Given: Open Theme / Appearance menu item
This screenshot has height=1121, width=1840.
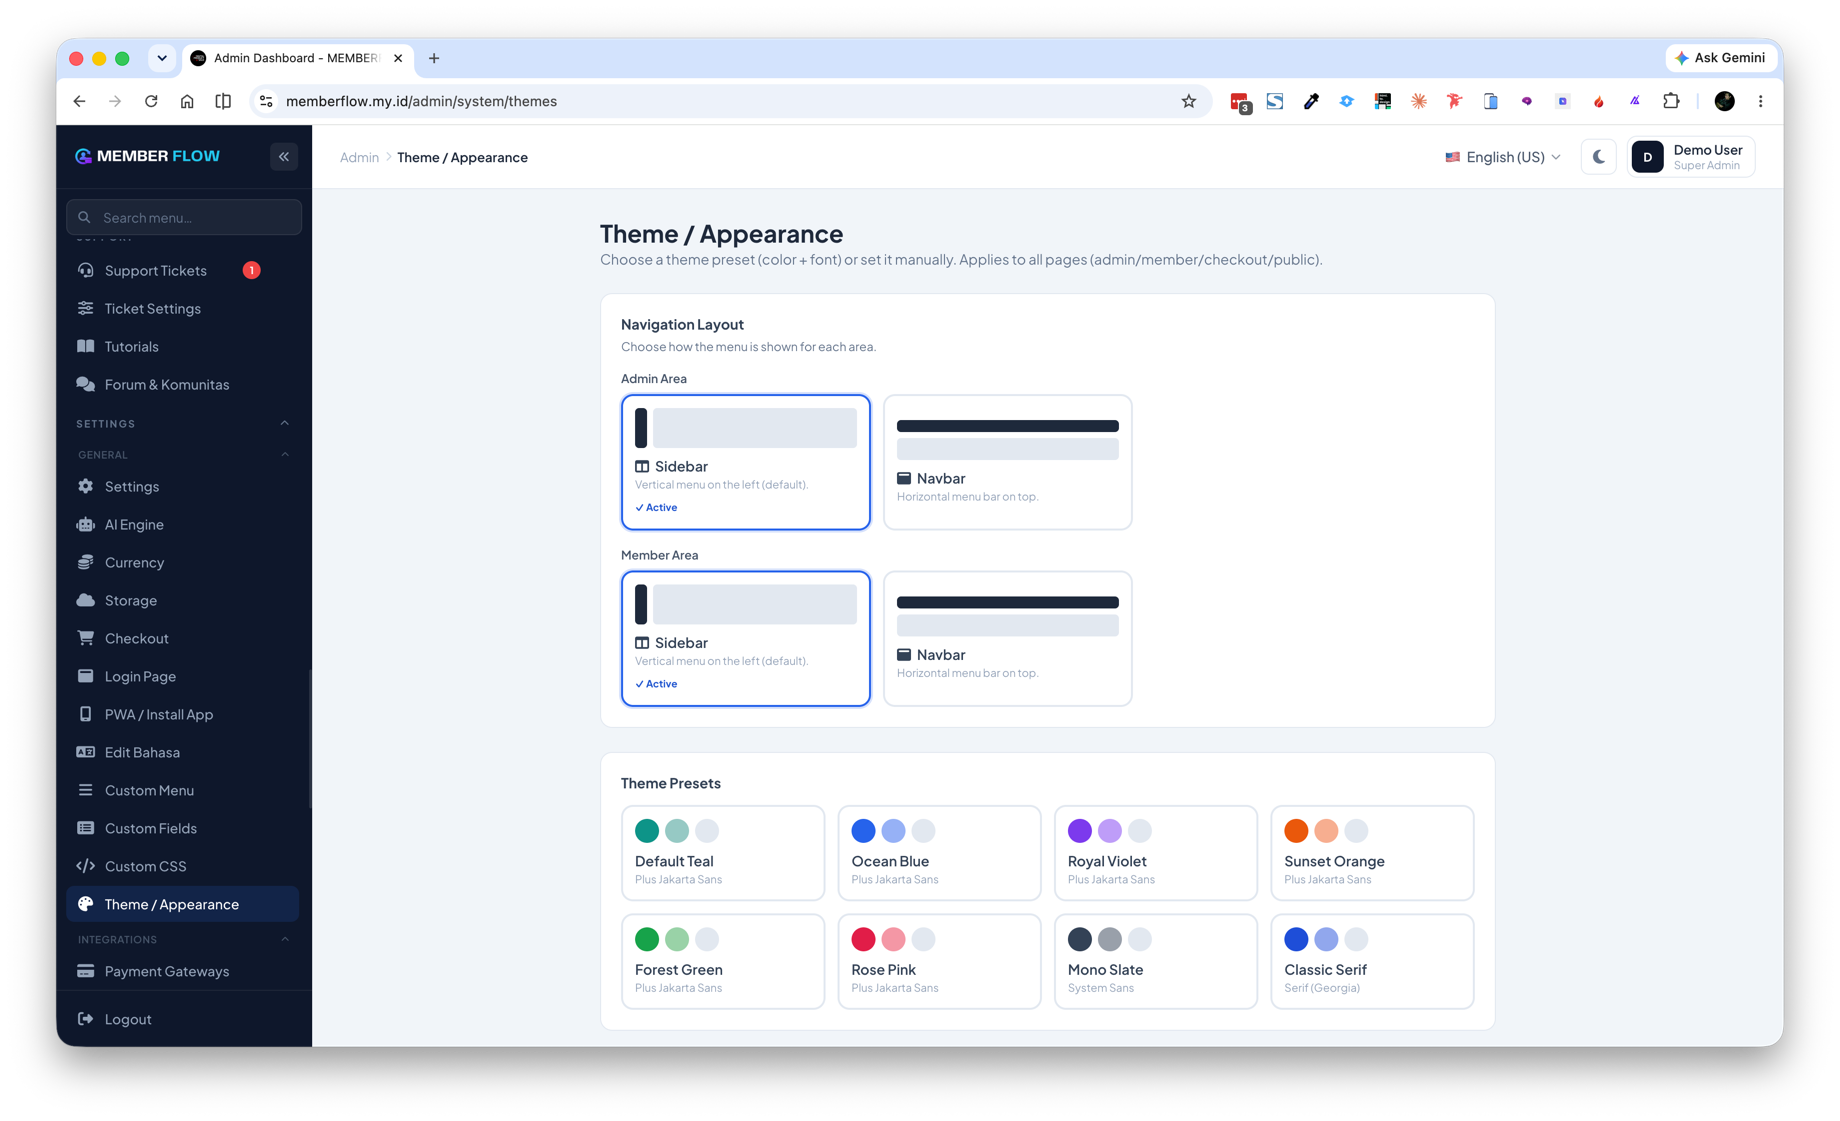Looking at the screenshot, I should click(183, 904).
